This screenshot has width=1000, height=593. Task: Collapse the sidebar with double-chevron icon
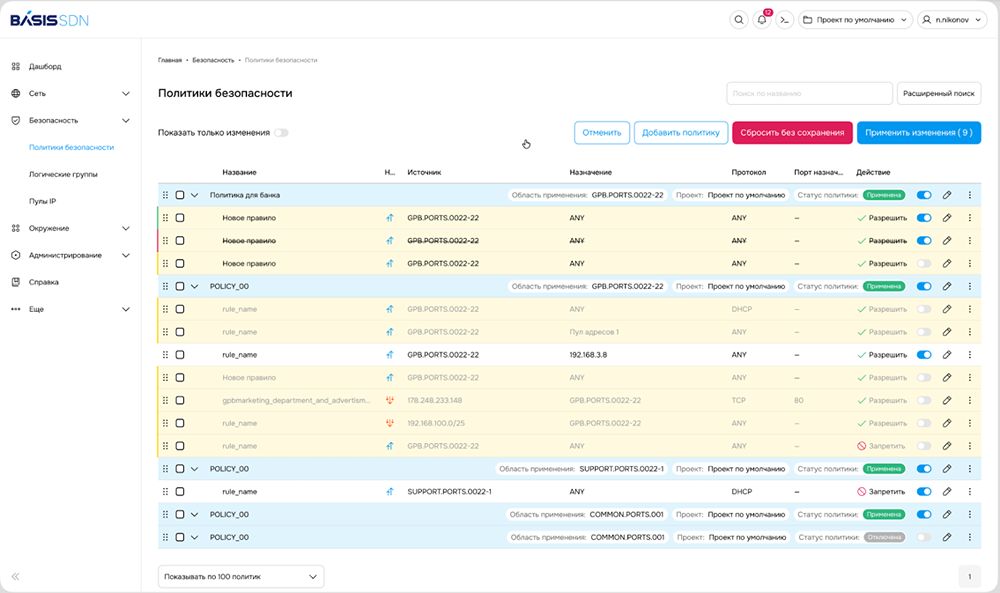[x=15, y=576]
